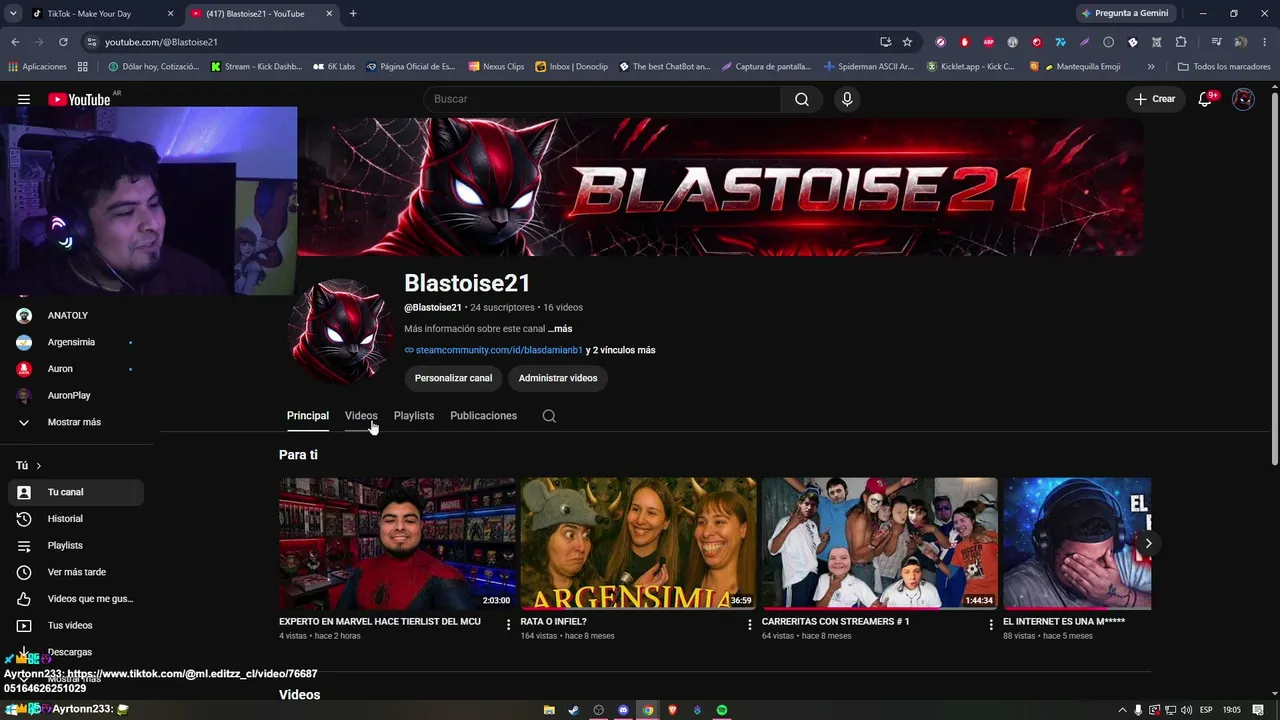Bookmark this page with the star
The height and width of the screenshot is (720, 1280).
pyautogui.click(x=907, y=42)
